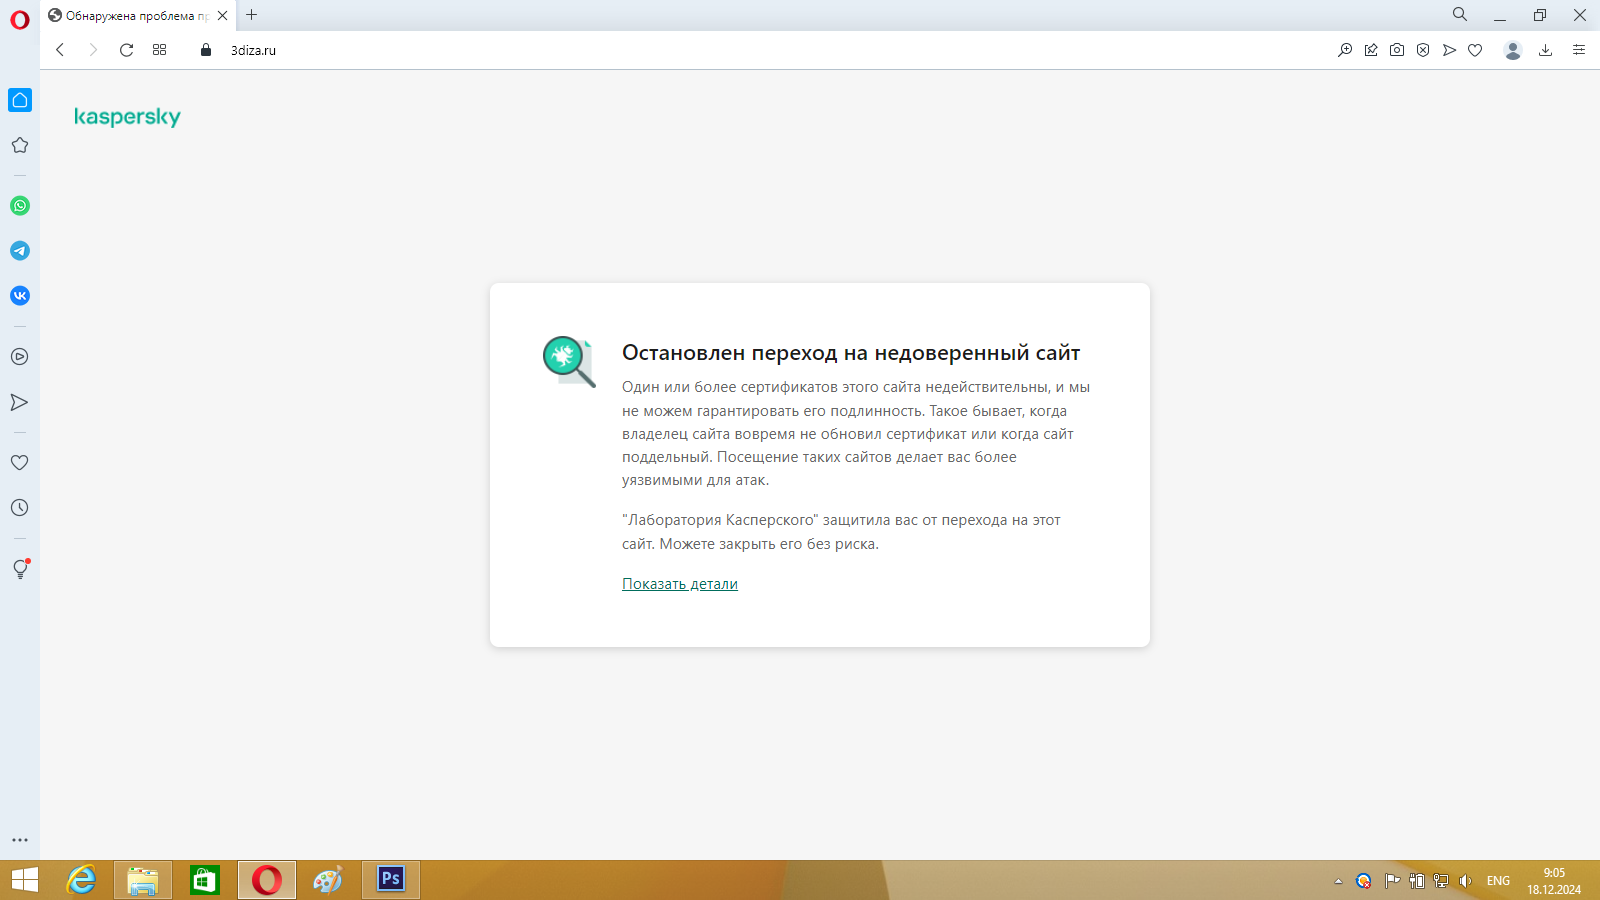Close the Kaspersky warning tab
The width and height of the screenshot is (1600, 900).
click(222, 15)
